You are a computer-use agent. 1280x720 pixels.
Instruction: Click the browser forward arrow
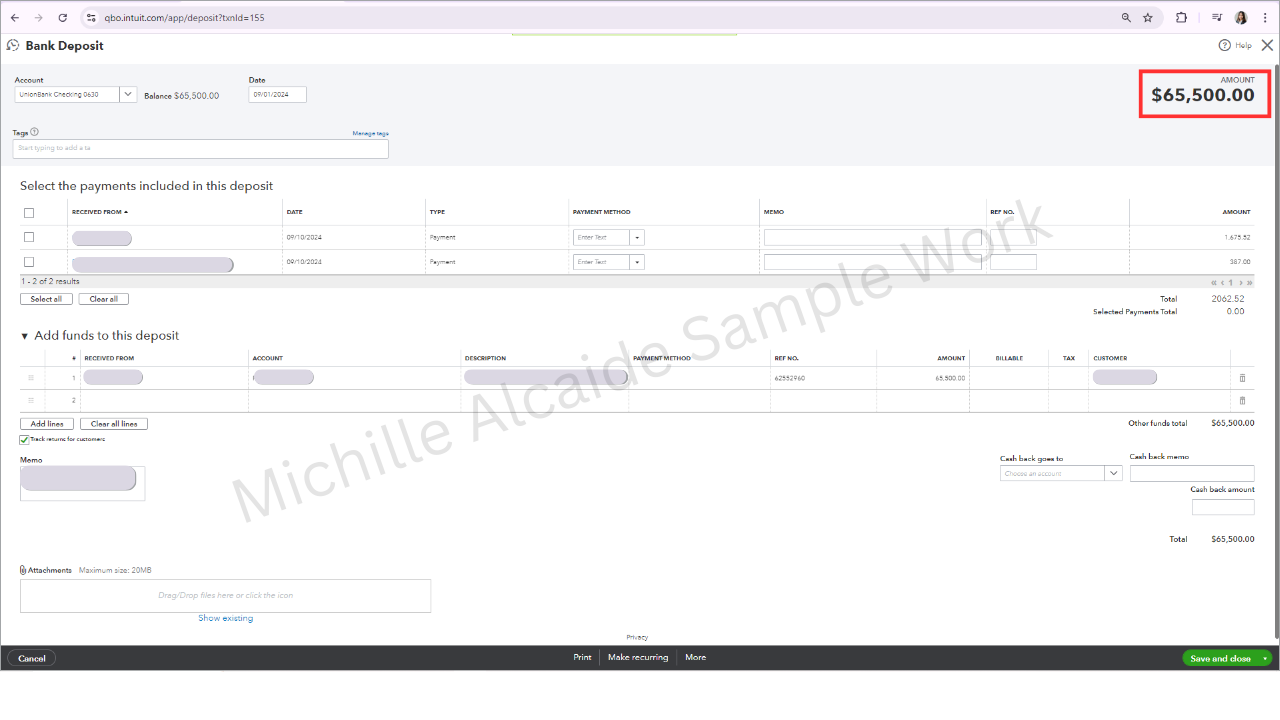[x=39, y=18]
